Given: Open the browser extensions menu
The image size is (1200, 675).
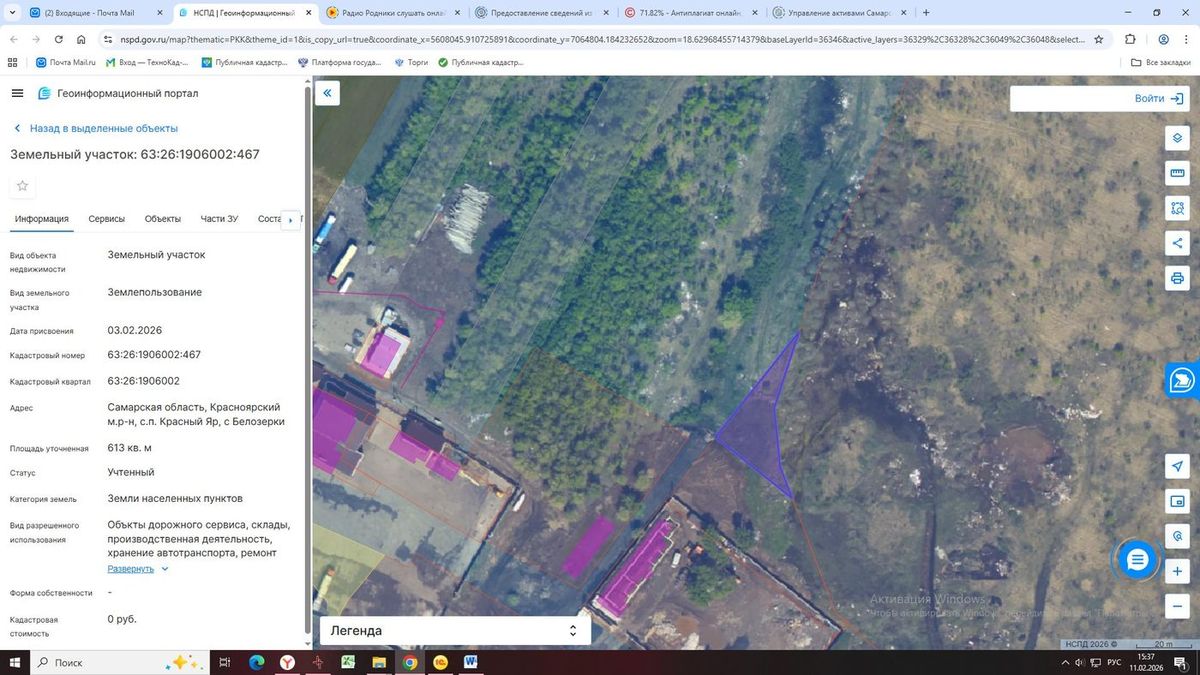Looking at the screenshot, I should pyautogui.click(x=1130, y=39).
